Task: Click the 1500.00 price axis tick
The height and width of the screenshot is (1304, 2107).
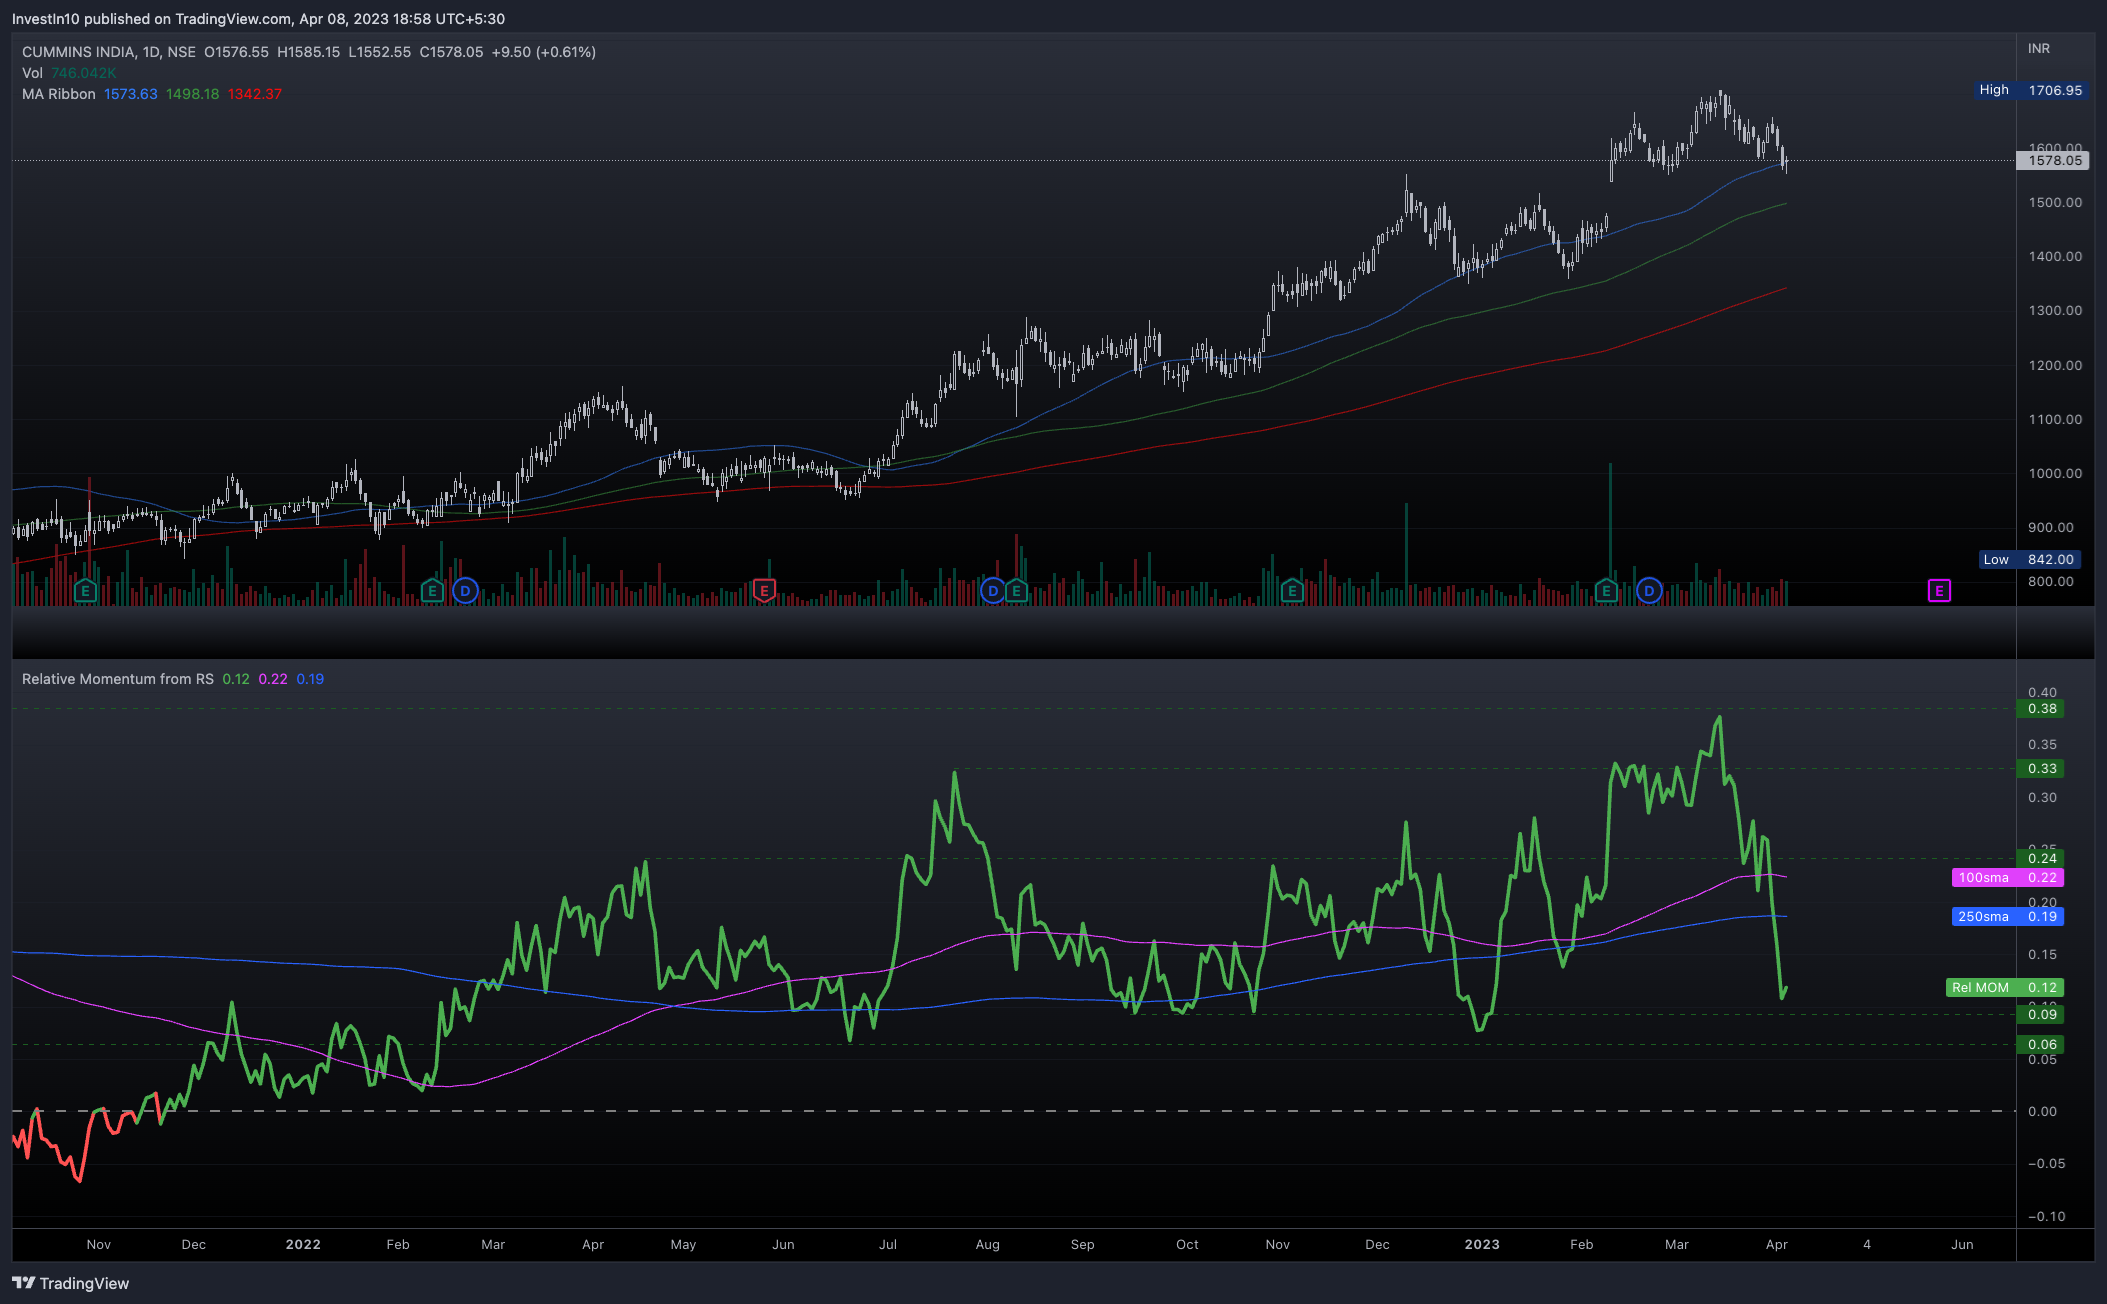Action: [2055, 203]
